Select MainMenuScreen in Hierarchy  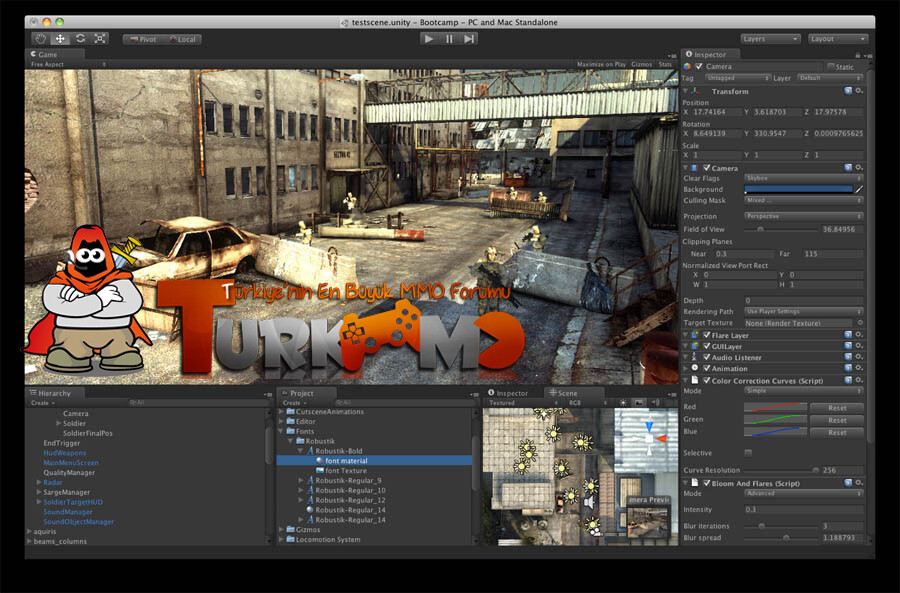(71, 463)
